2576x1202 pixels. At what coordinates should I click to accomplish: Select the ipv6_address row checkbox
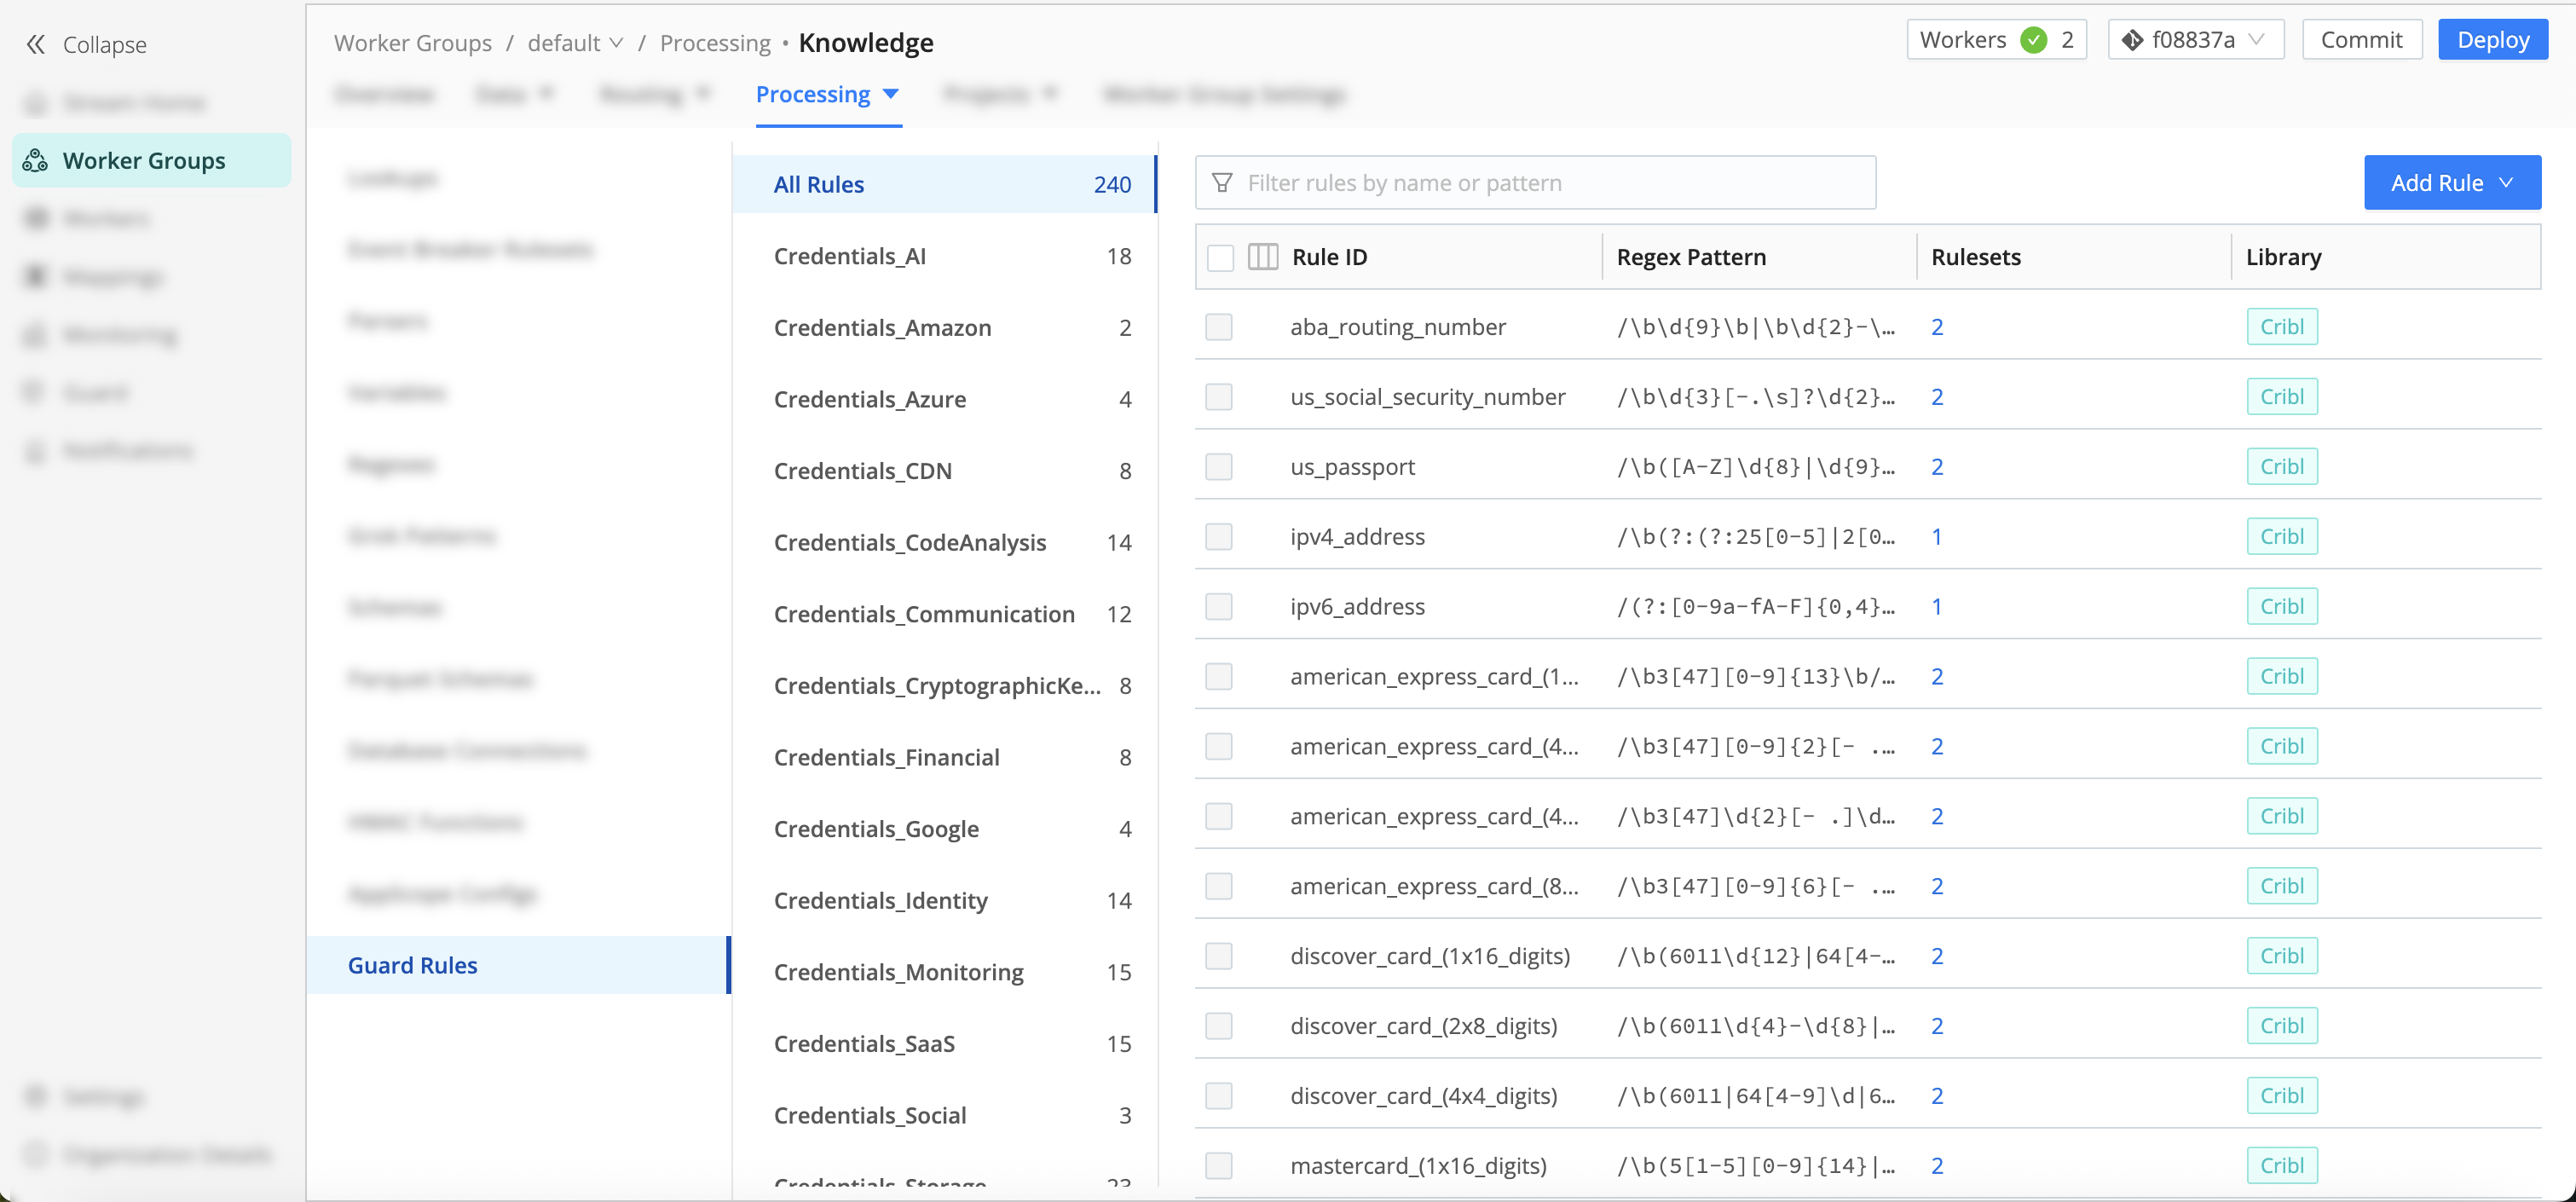point(1218,607)
